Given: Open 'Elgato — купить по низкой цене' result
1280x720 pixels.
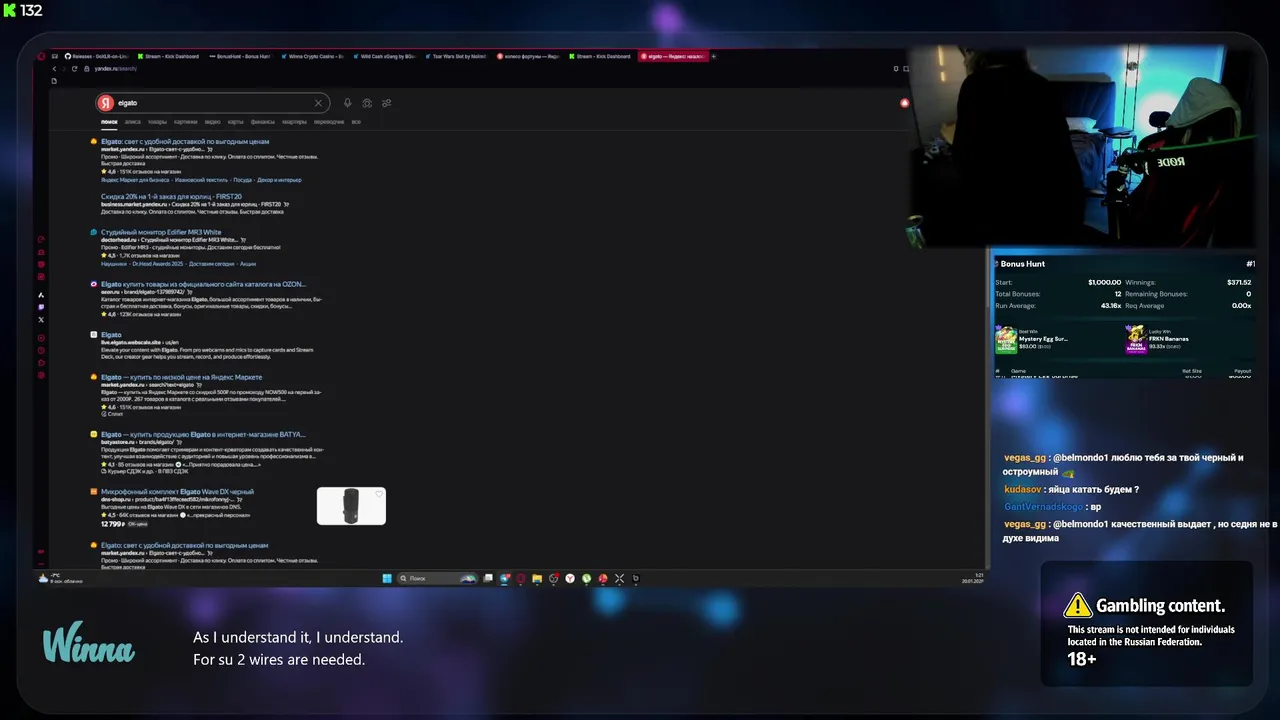Looking at the screenshot, I should point(181,377).
